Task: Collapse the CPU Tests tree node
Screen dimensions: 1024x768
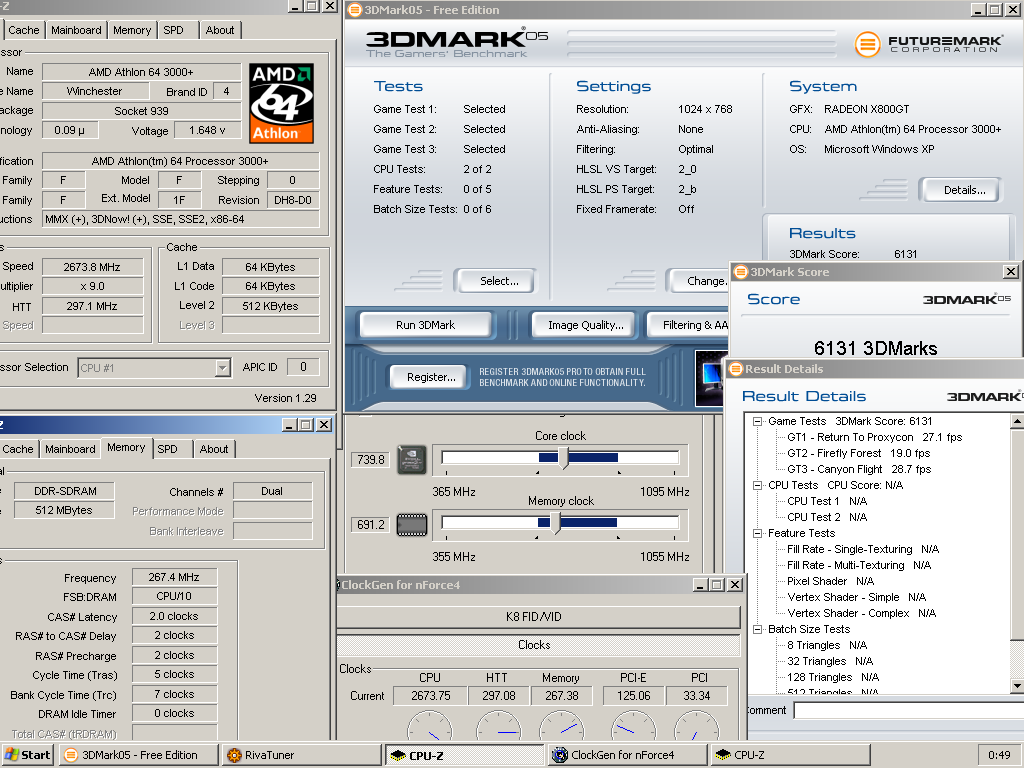Action: tap(758, 485)
